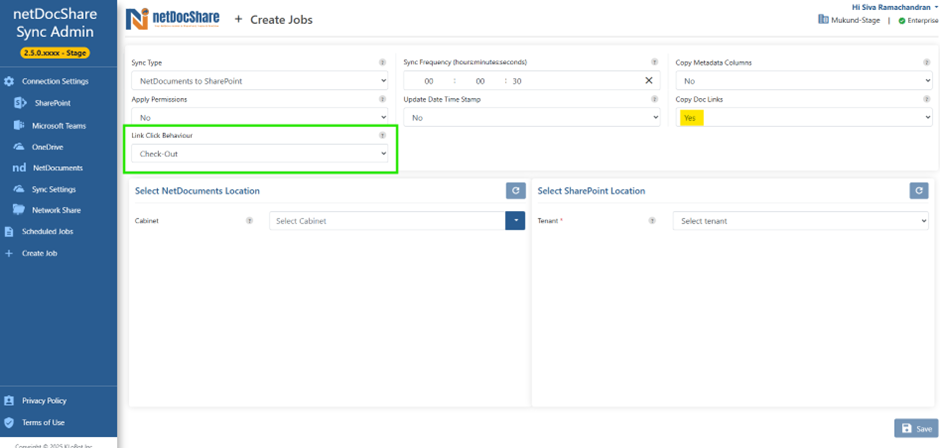Viewport: 940px width, 448px height.
Task: Open the Terms of Use link
Action: tap(43, 422)
